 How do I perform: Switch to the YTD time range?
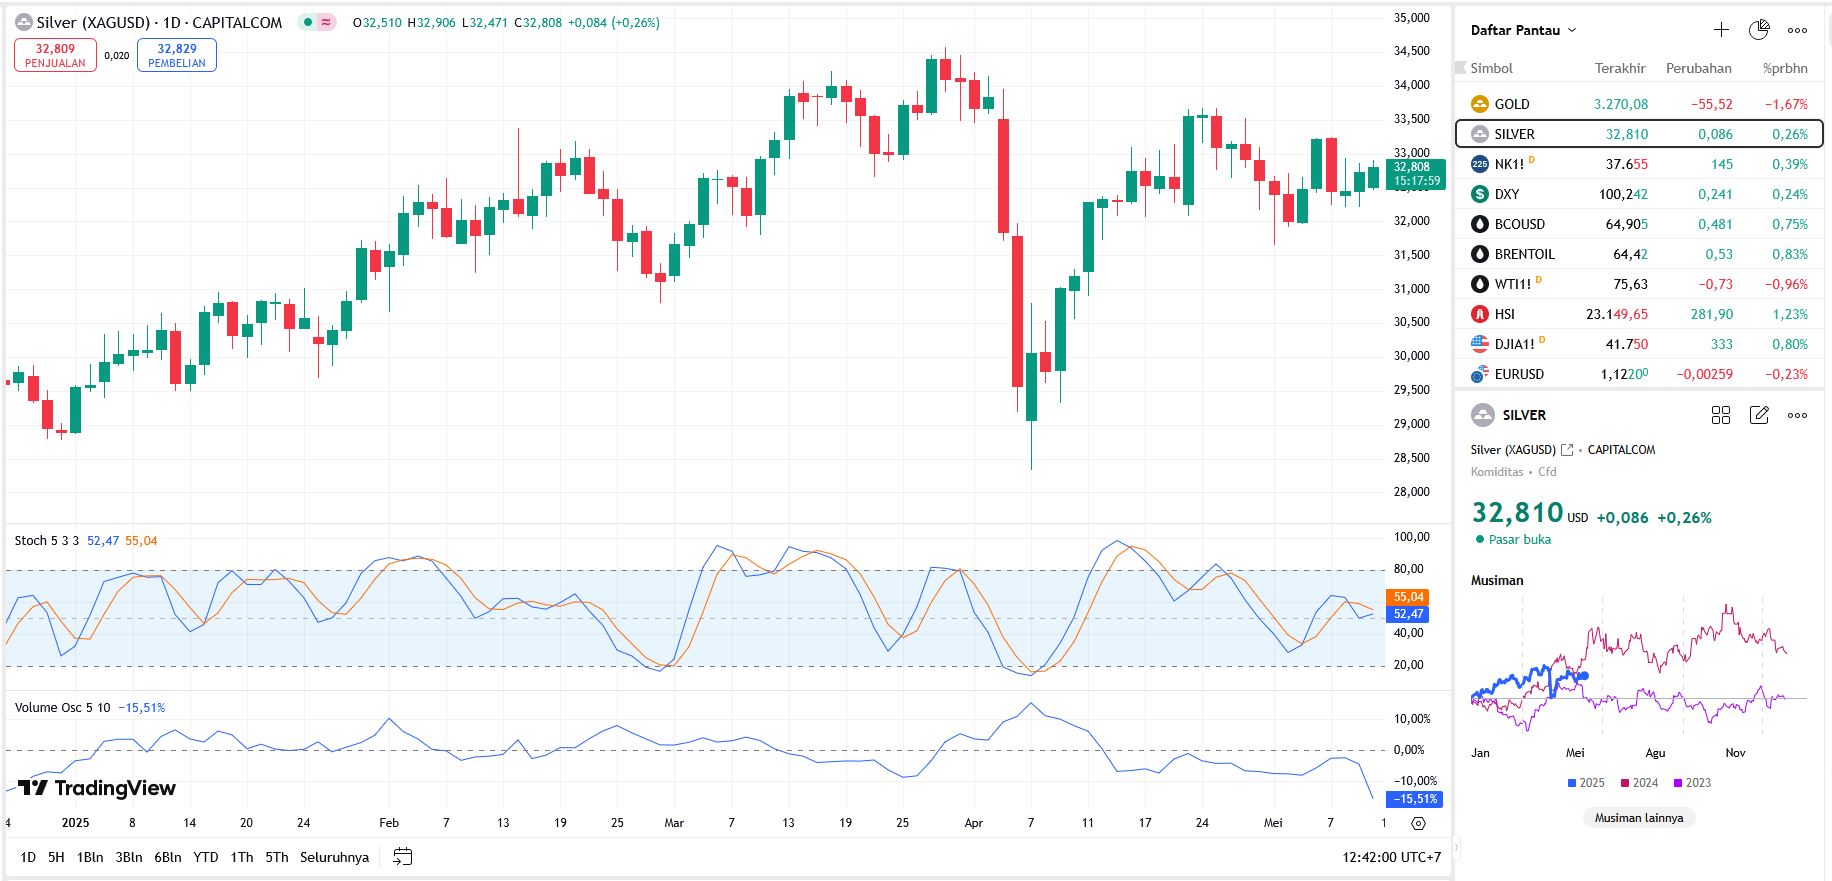(205, 857)
